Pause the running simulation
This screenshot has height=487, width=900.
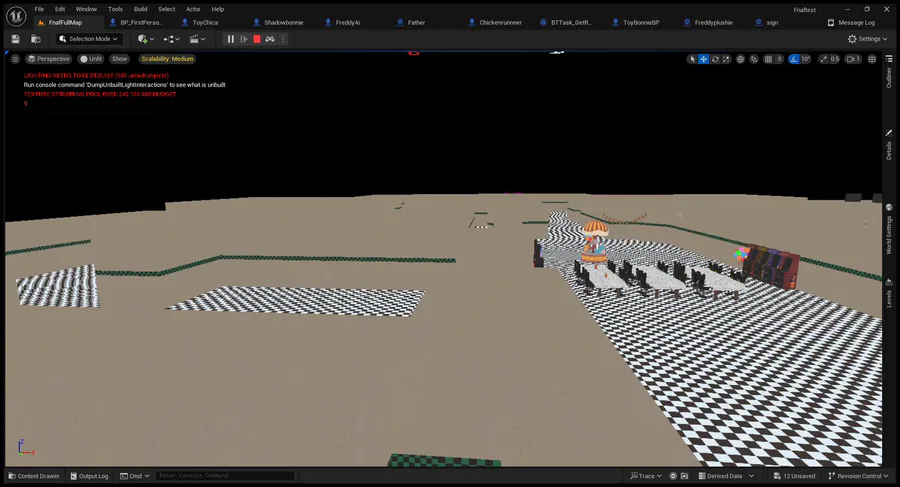[x=231, y=39]
